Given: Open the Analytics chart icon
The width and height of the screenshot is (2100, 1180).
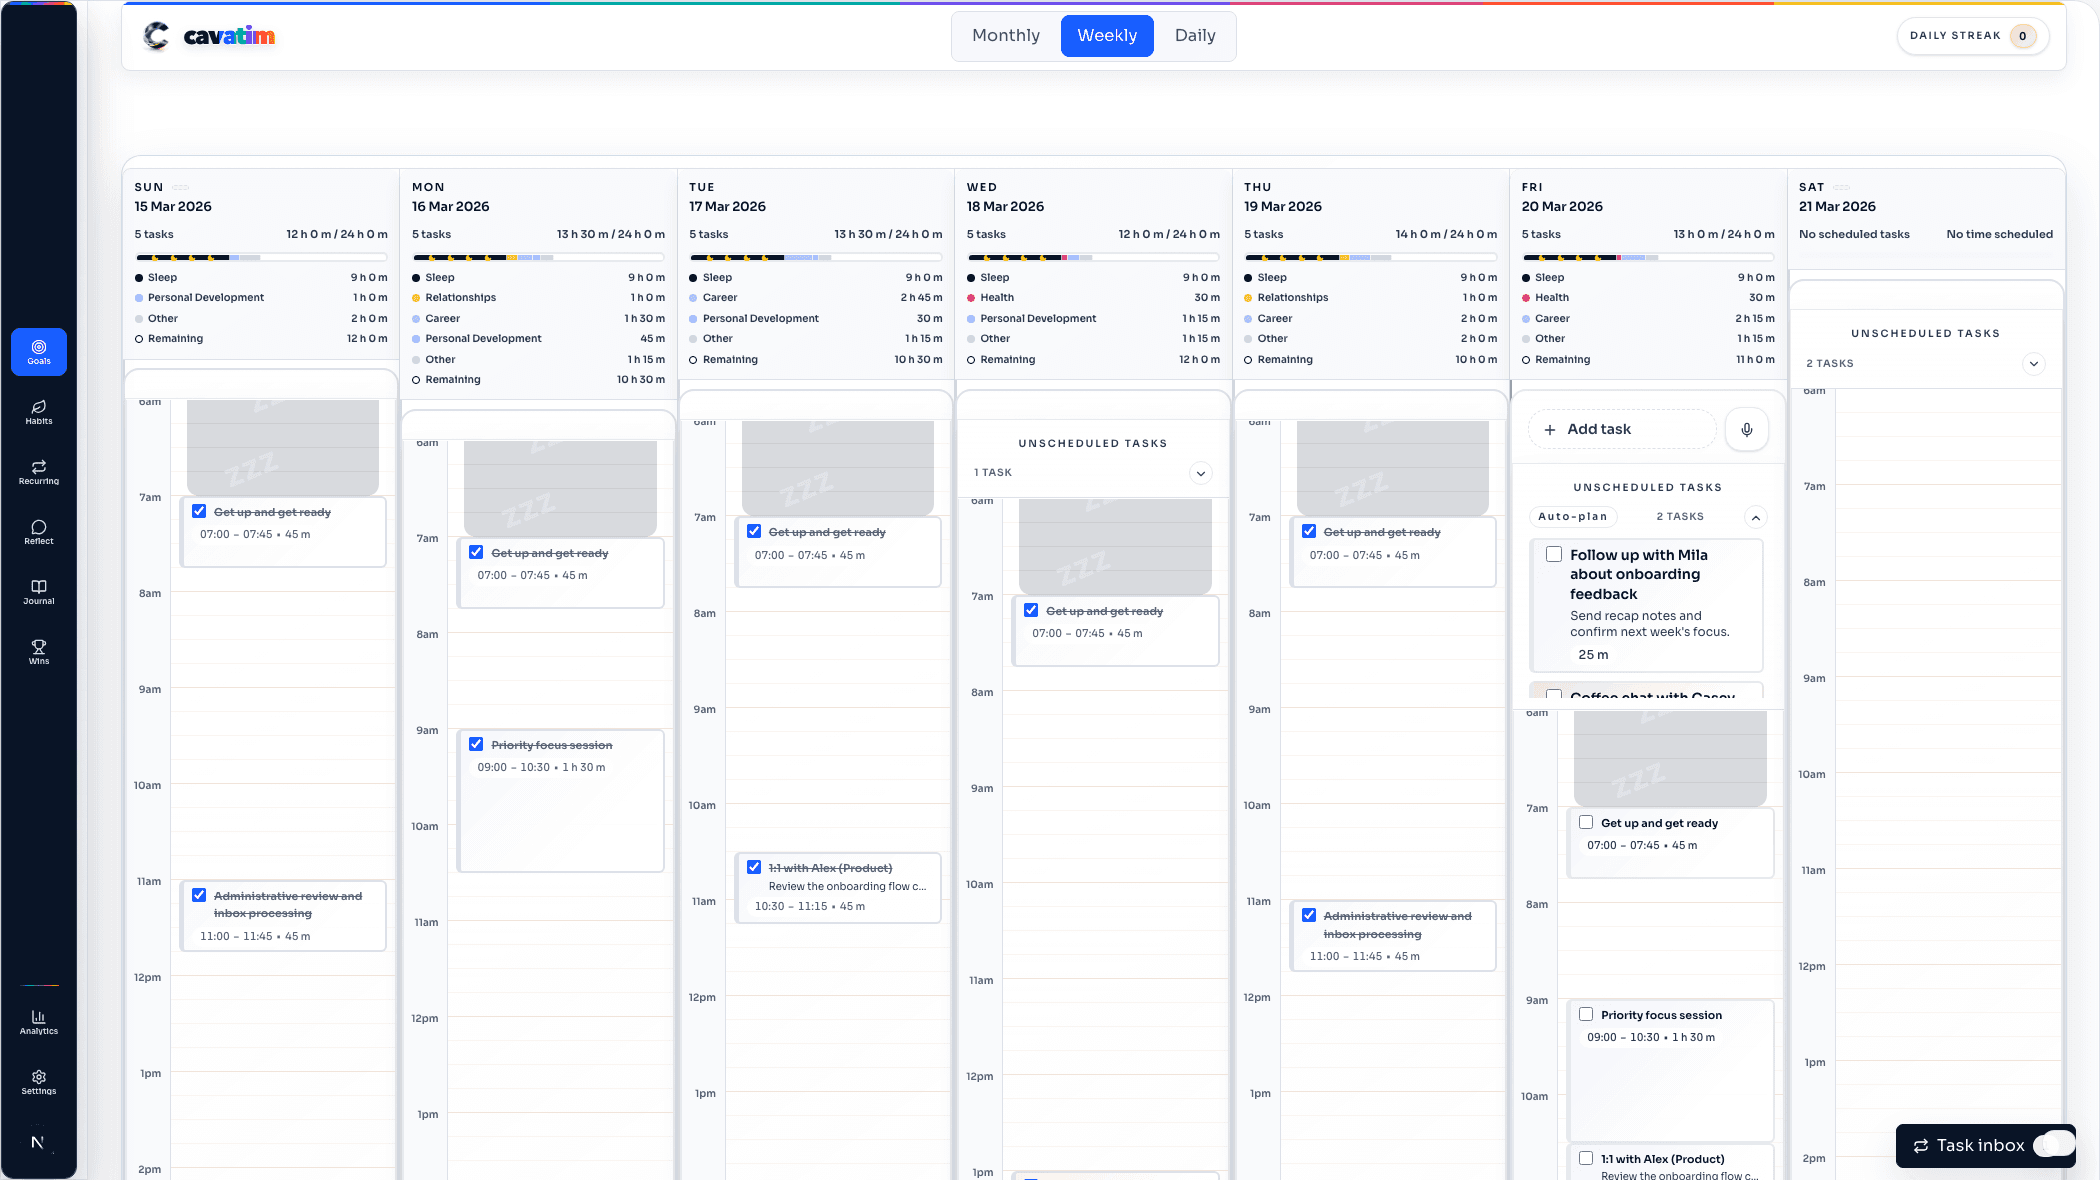Looking at the screenshot, I should coord(39,1022).
